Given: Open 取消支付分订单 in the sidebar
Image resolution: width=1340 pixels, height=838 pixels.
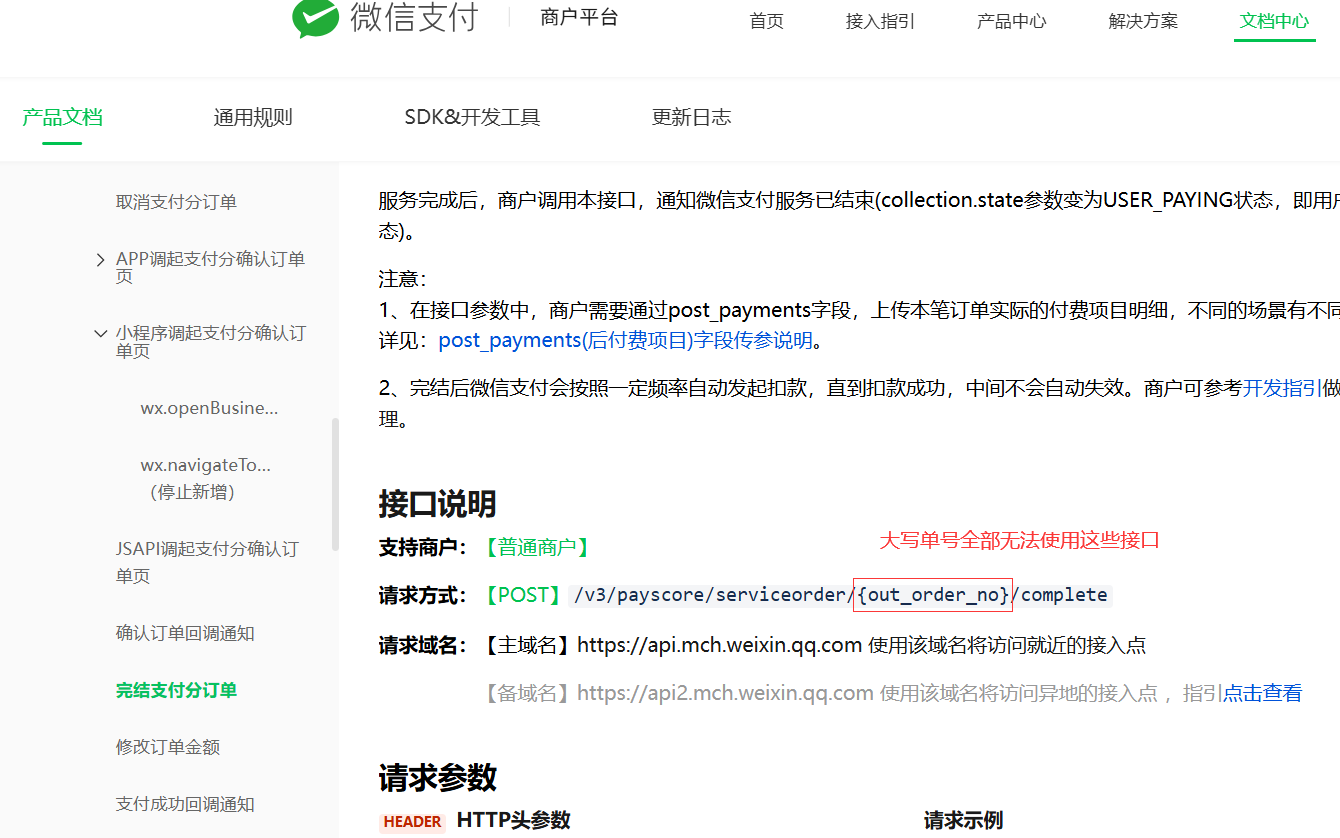Looking at the screenshot, I should click(x=176, y=202).
